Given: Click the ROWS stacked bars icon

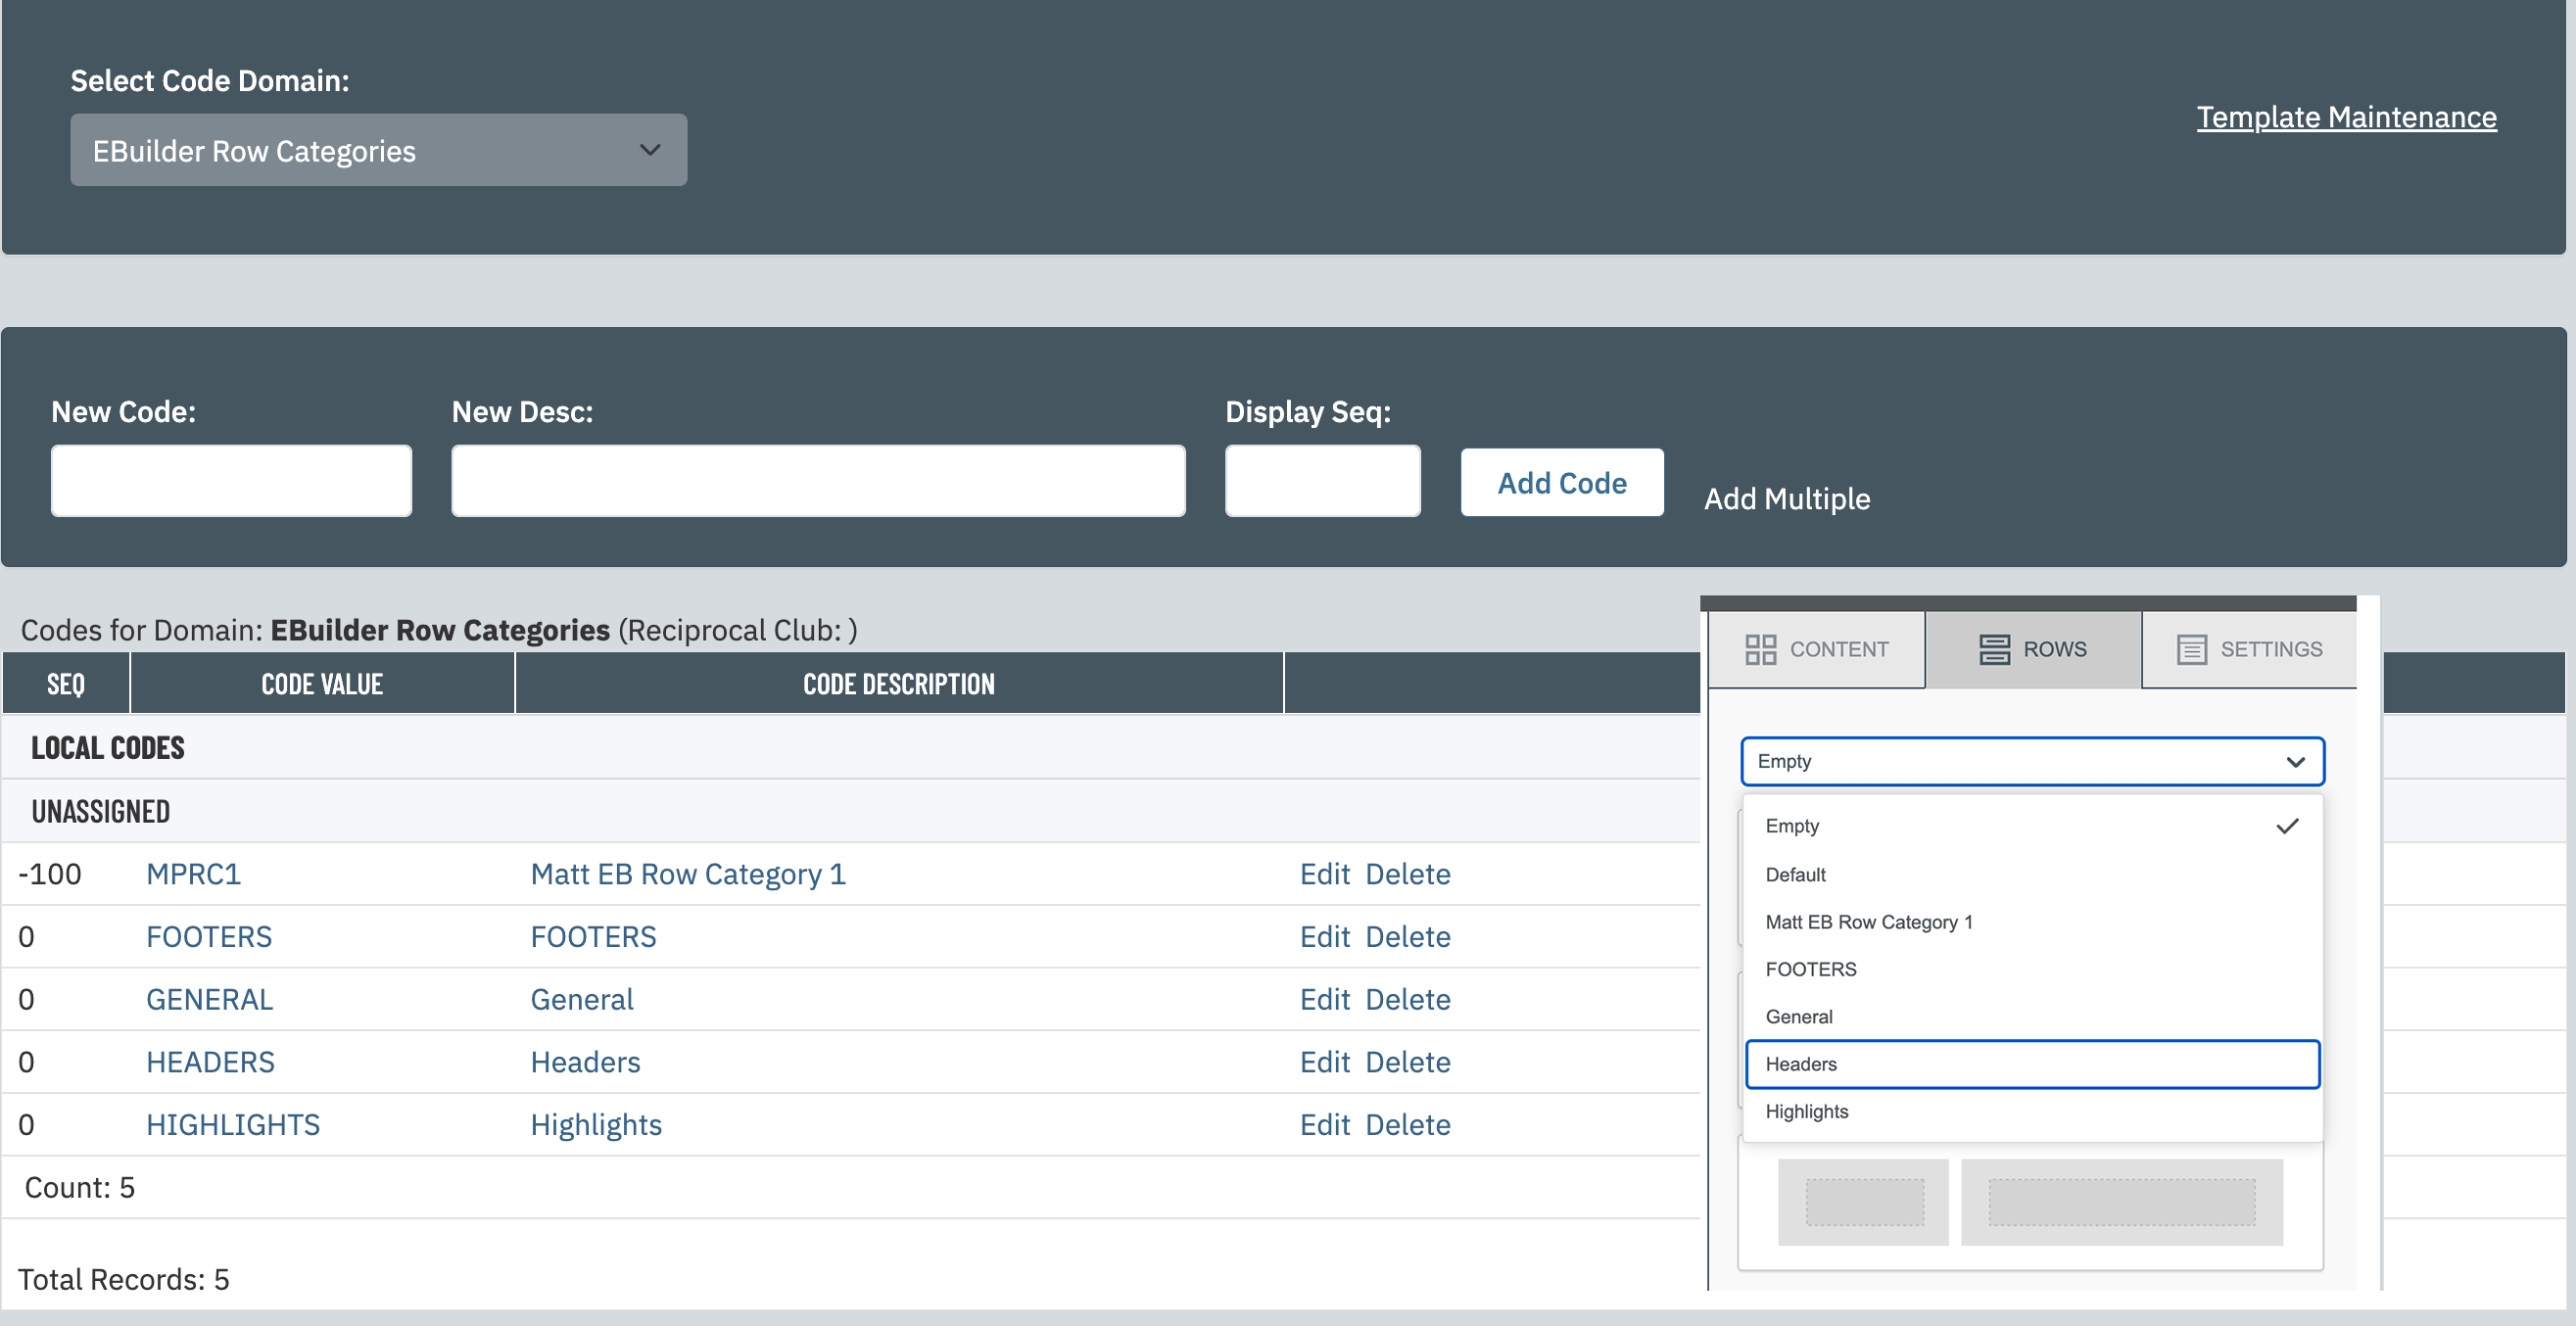Looking at the screenshot, I should [1994, 649].
